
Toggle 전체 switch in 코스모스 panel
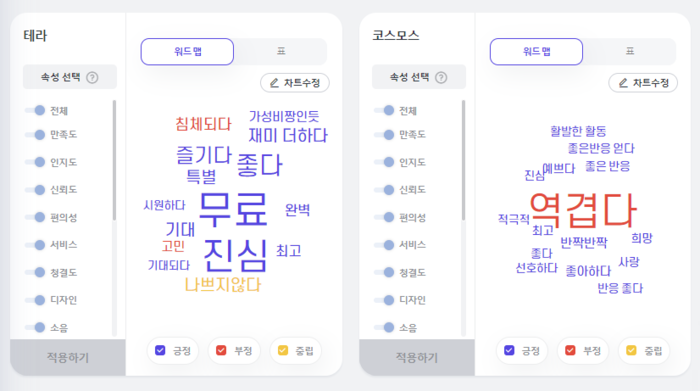click(x=384, y=110)
